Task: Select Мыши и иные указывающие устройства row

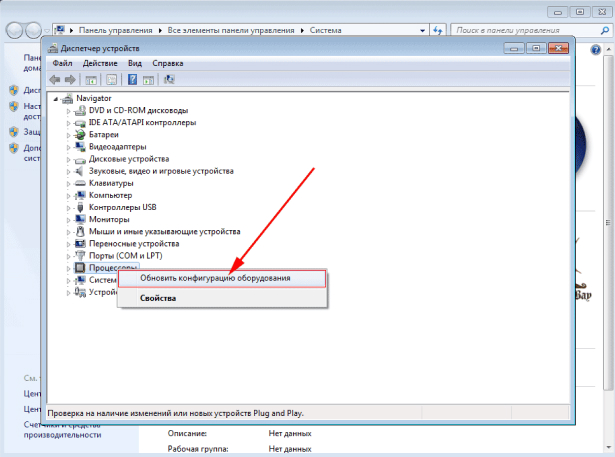Action: pos(164,231)
